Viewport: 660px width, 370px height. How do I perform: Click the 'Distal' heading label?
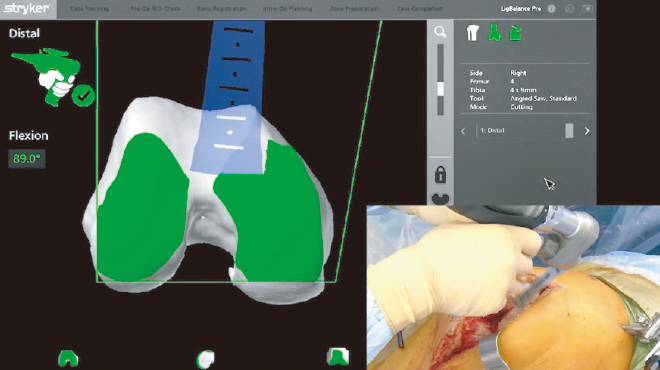pos(24,33)
